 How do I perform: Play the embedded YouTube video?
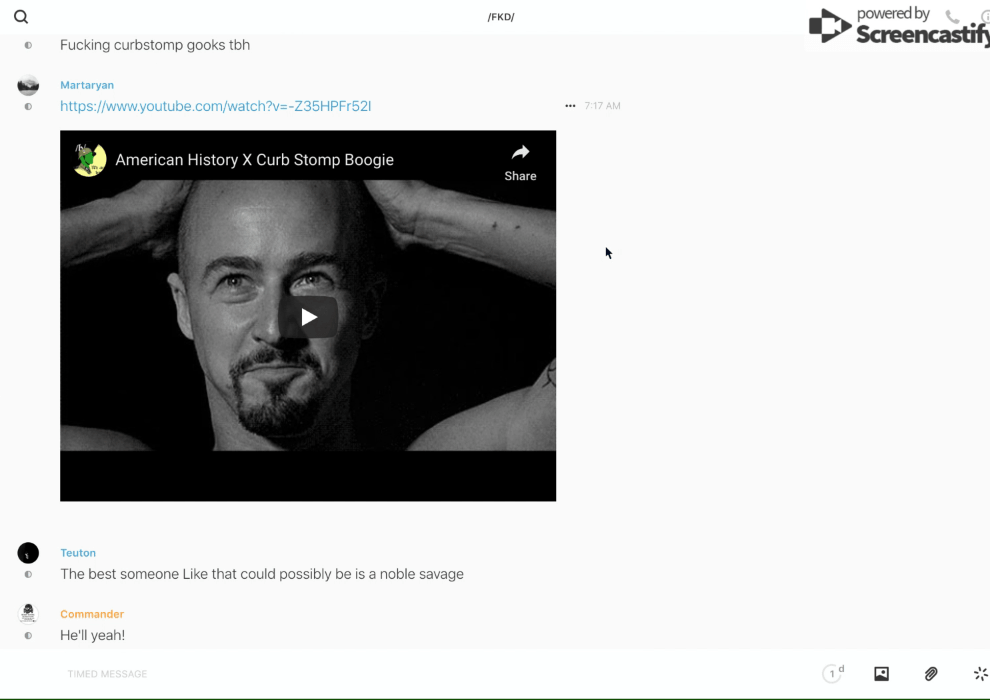click(308, 317)
